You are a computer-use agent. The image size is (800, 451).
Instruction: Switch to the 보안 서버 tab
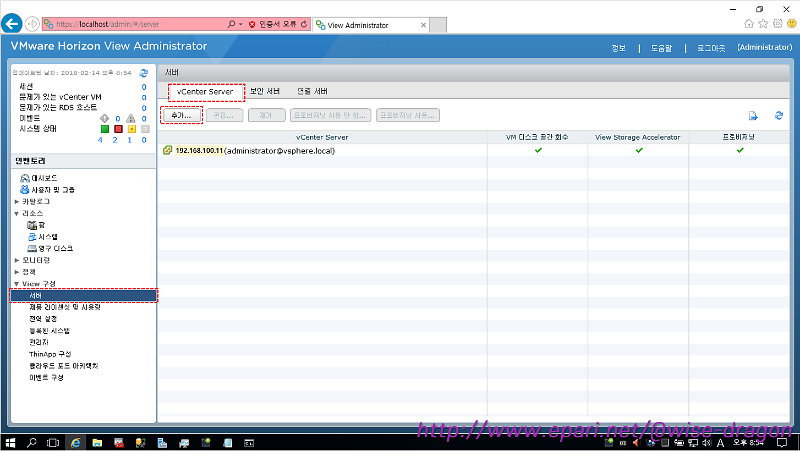coord(265,91)
